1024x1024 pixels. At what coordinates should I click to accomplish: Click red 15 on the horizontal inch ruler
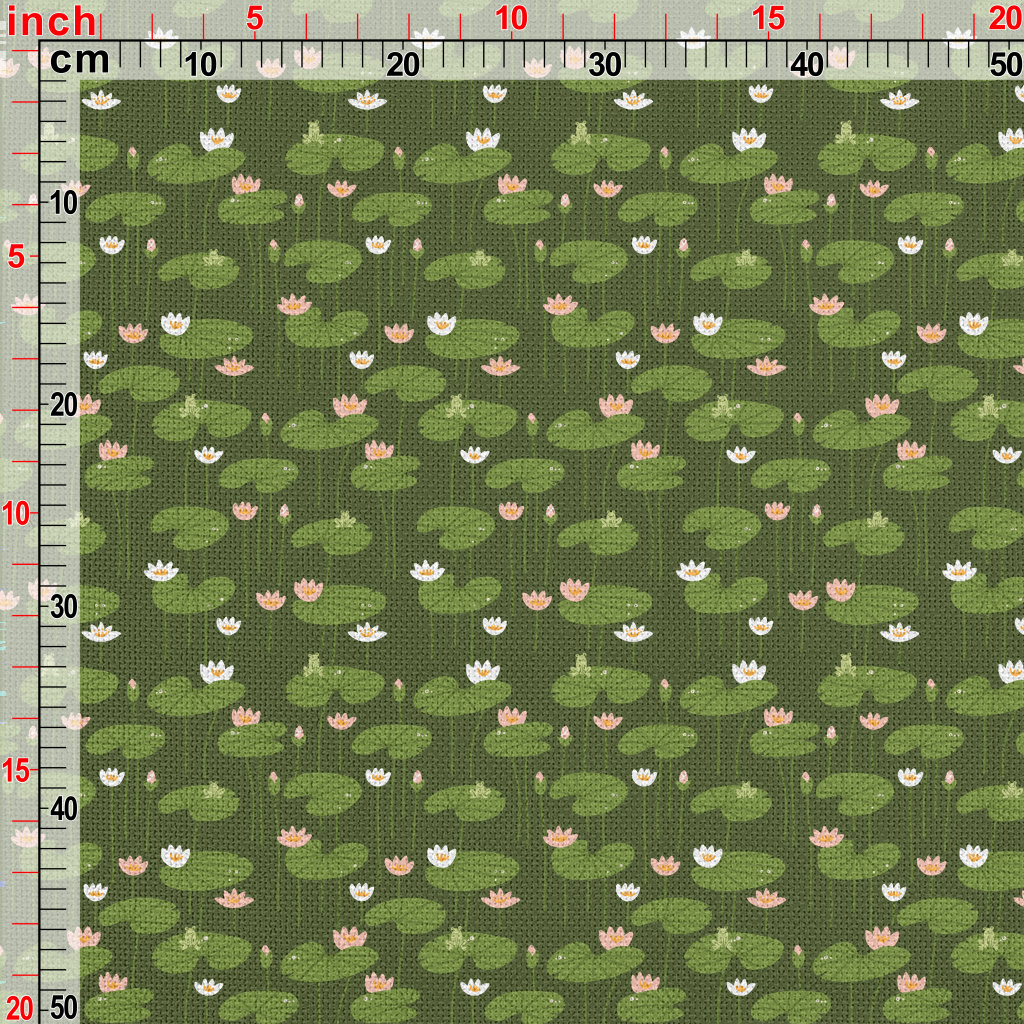coord(768,18)
